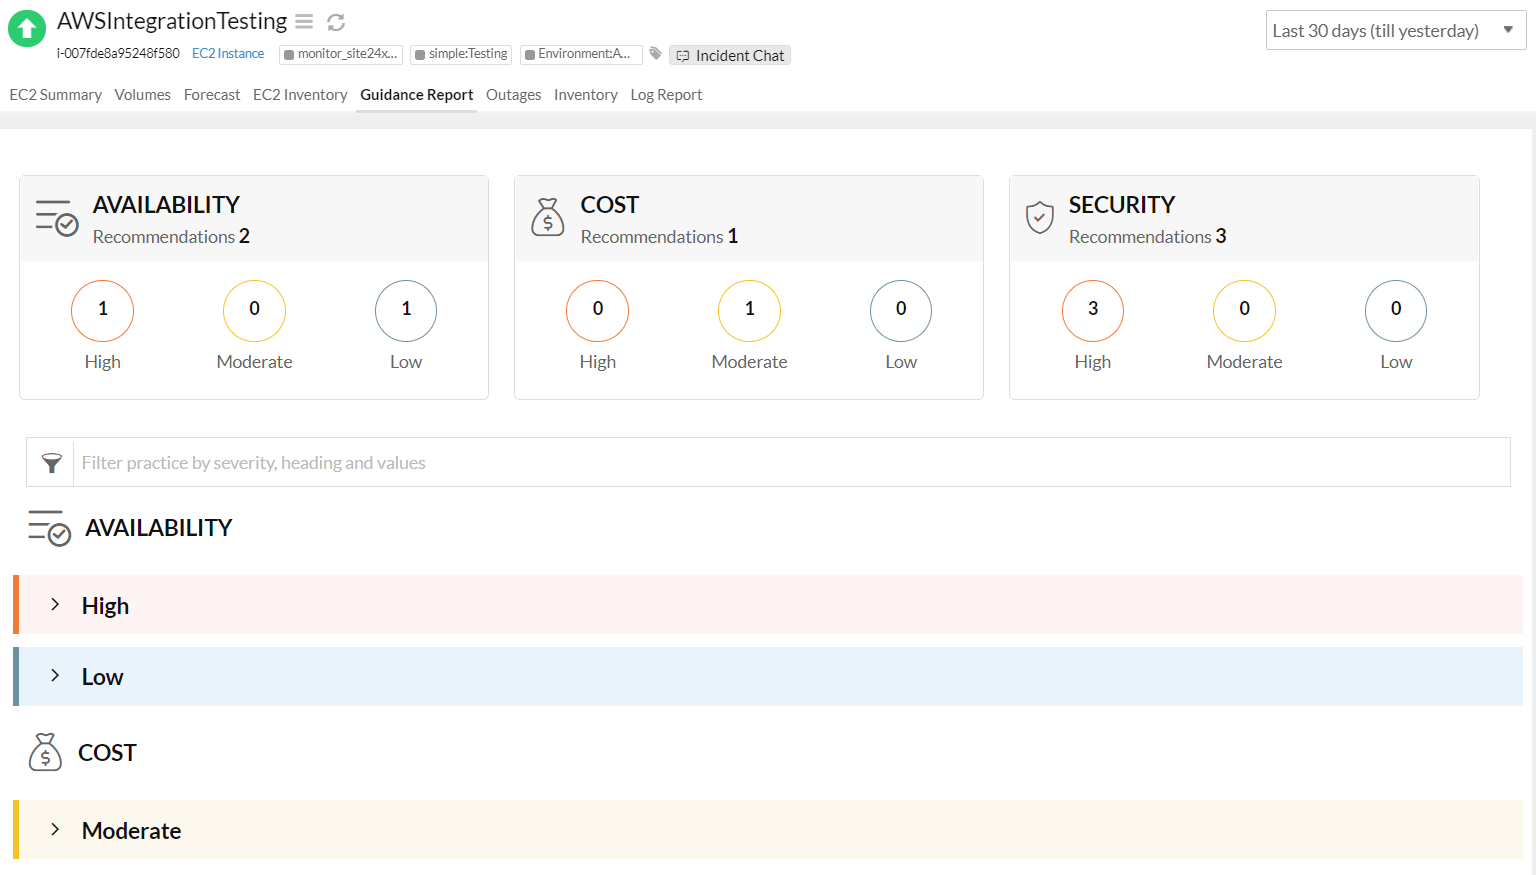Open the EC2 Instance link

coord(228,53)
